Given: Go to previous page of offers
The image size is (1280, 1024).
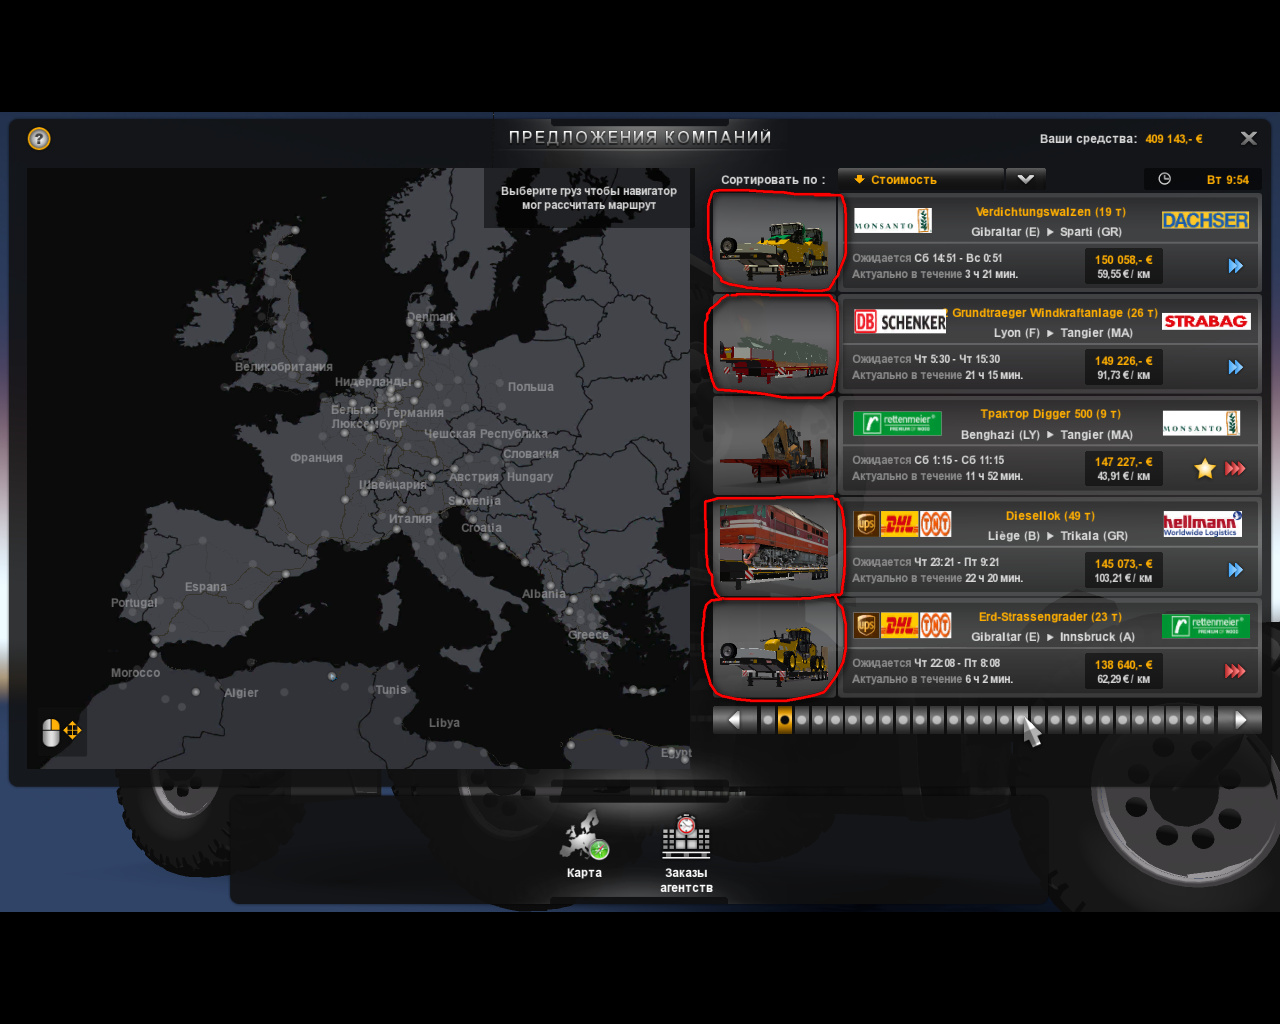Looking at the screenshot, I should [x=734, y=719].
